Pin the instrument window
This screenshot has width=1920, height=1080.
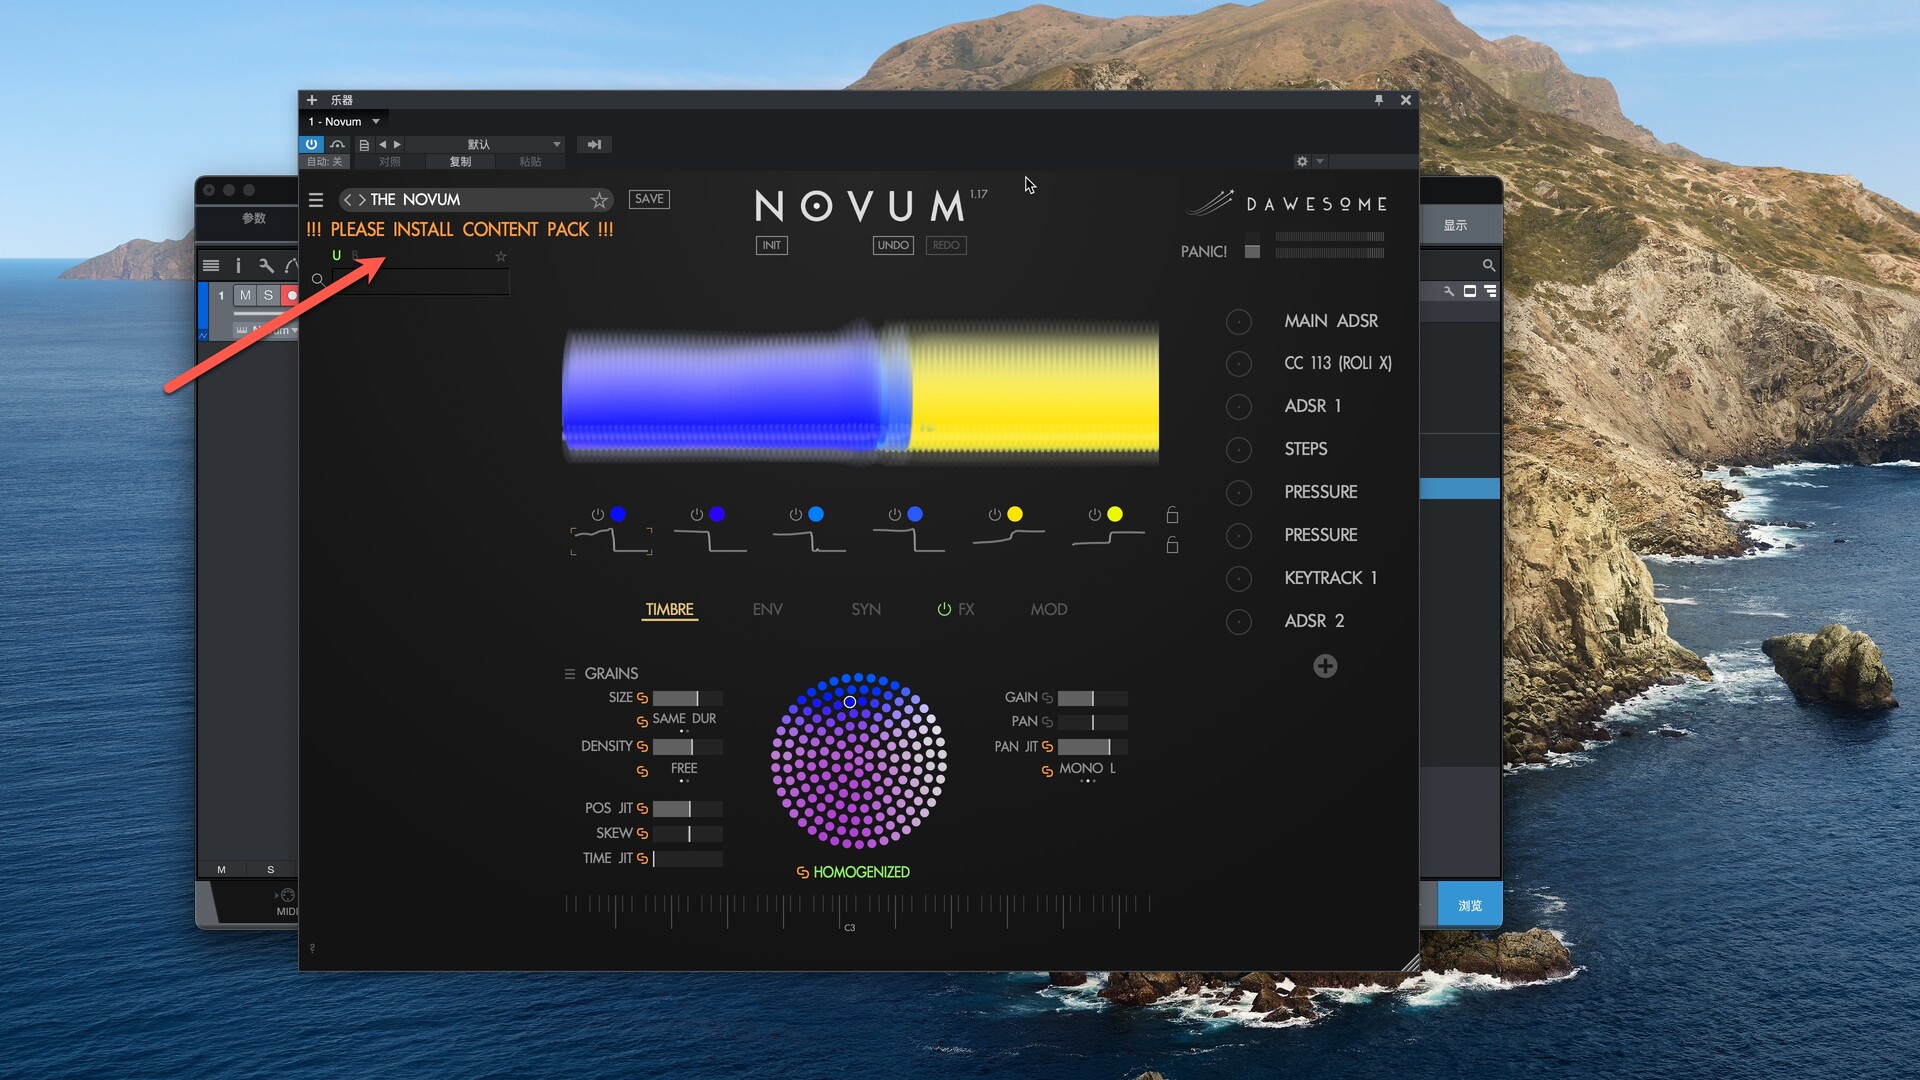pyautogui.click(x=1379, y=100)
